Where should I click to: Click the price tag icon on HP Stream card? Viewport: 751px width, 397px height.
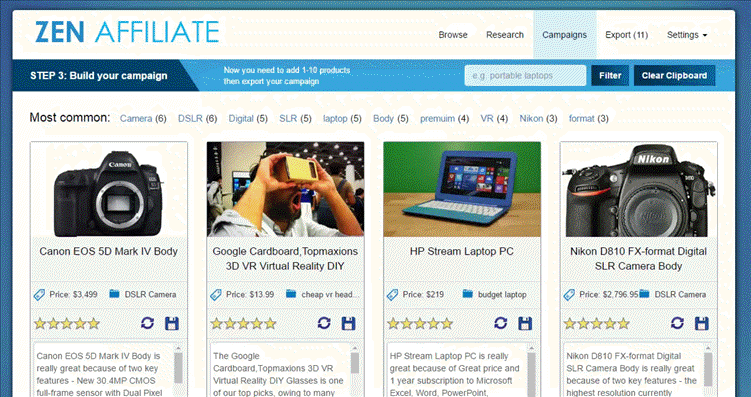(x=392, y=294)
